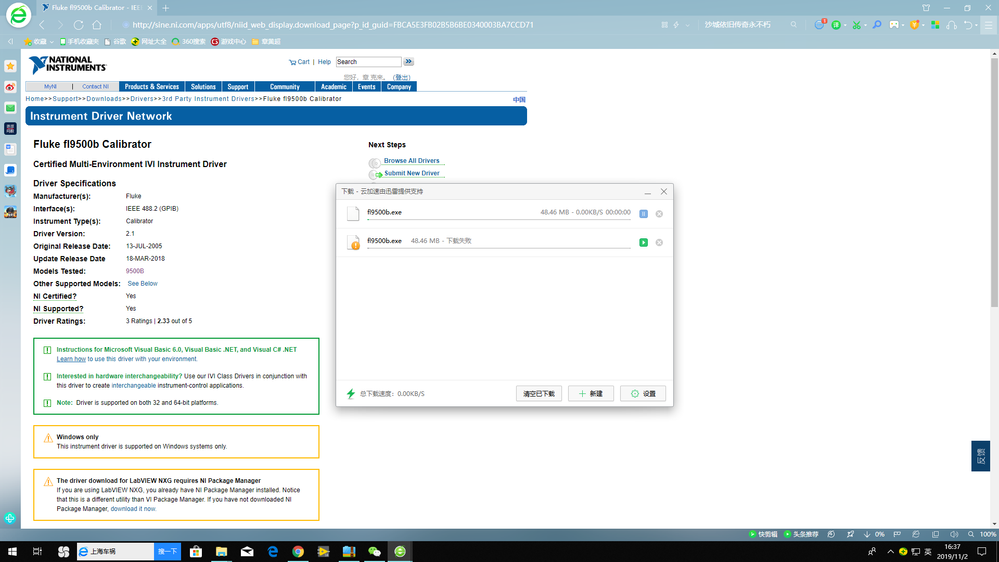The width and height of the screenshot is (999, 562).
Task: Click the National Instruments logo
Action: 67,64
